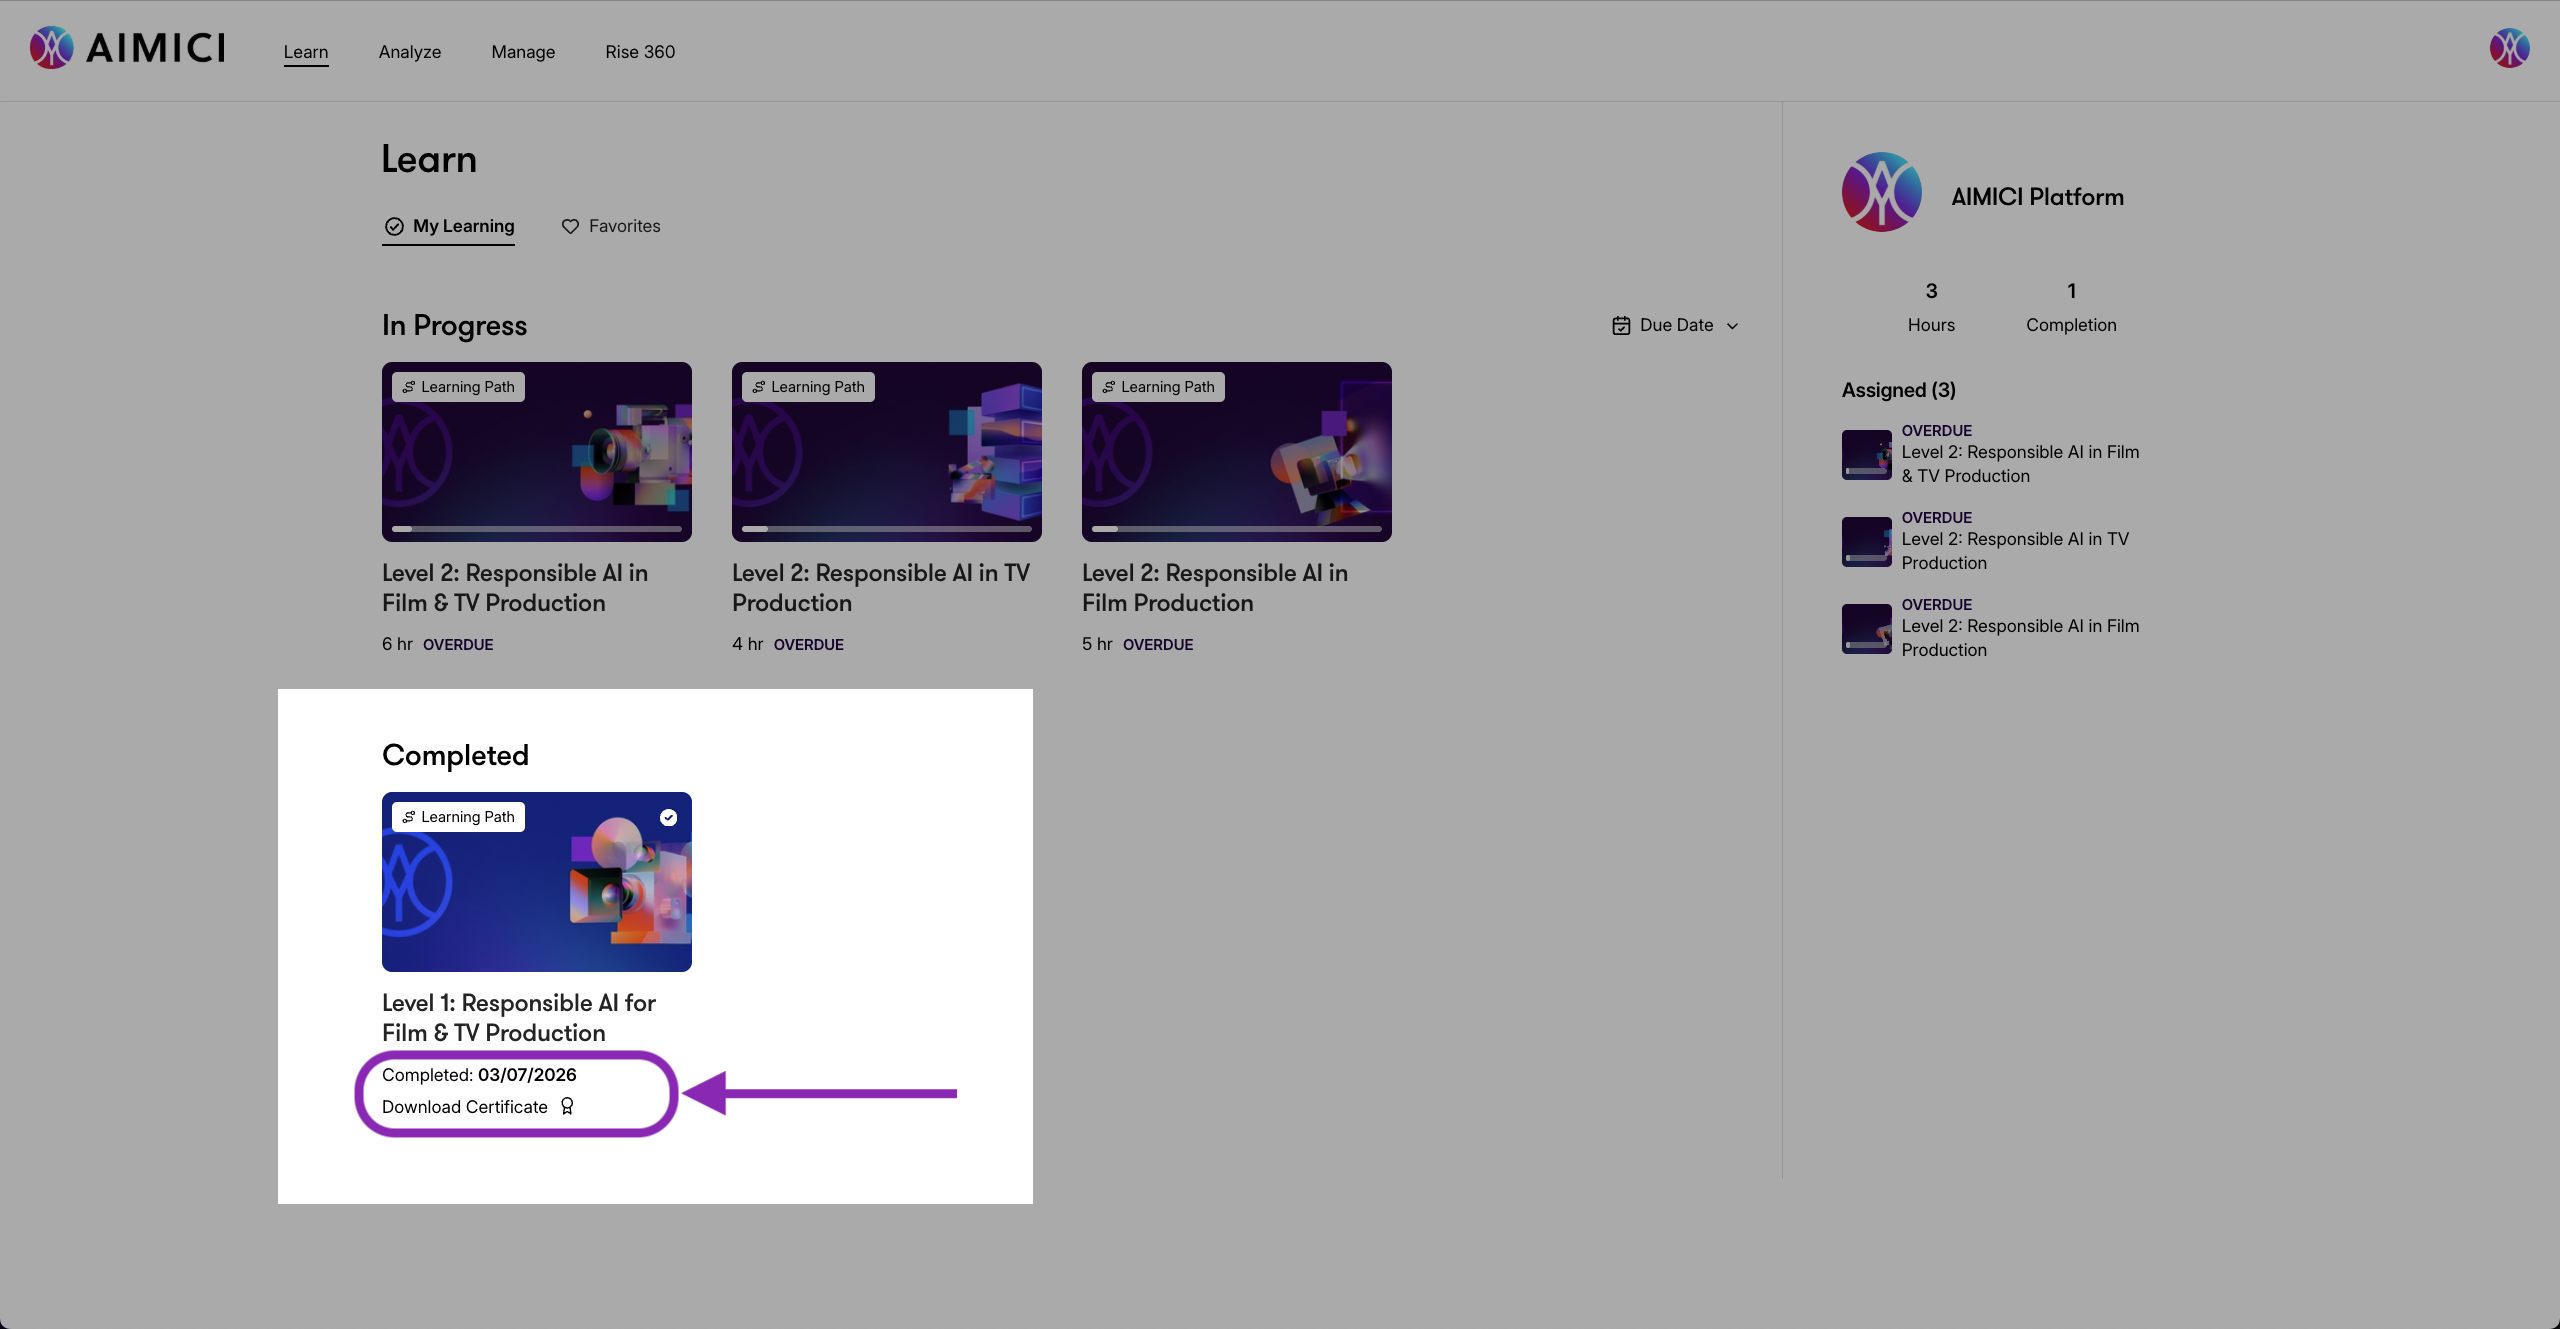Open the user avatar in top-right corner
Viewport: 2560px width, 1329px height.
coord(2509,48)
